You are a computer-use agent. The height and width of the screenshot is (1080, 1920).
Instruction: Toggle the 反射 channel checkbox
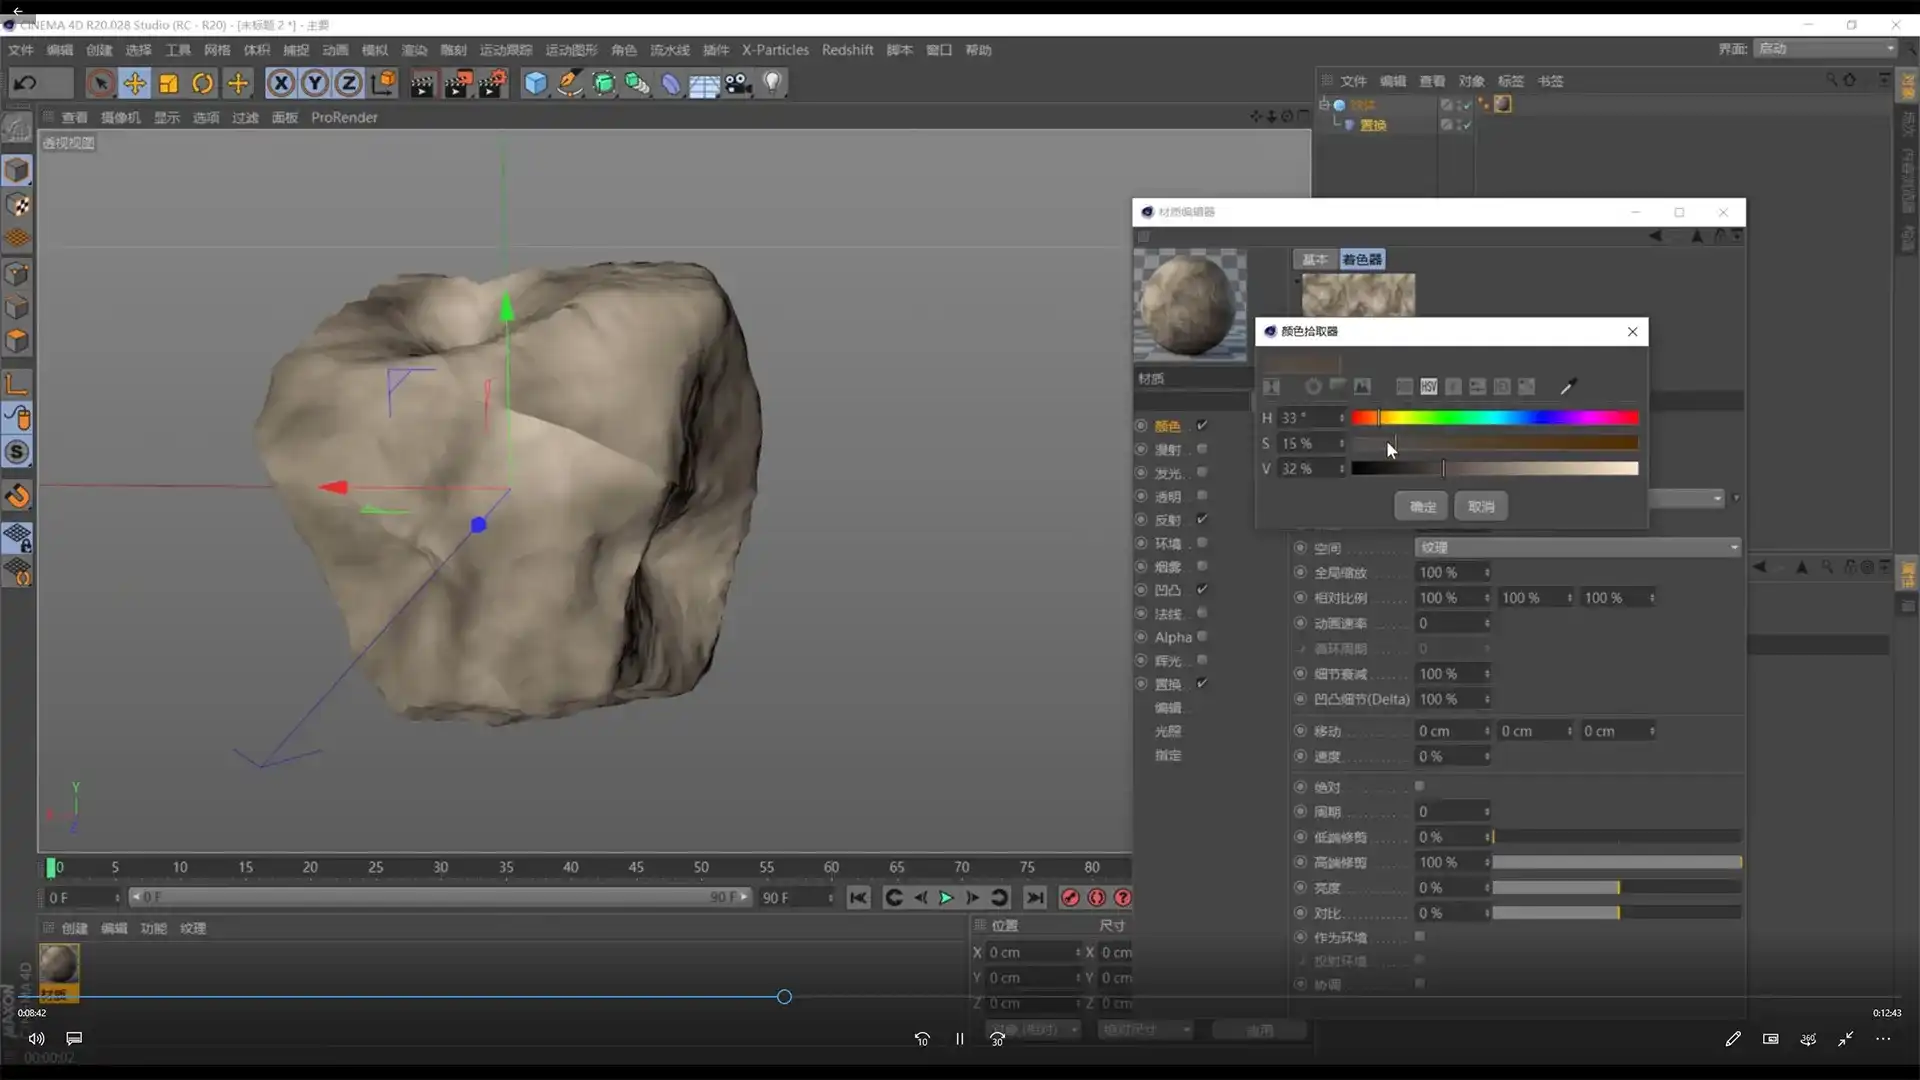[x=1202, y=519]
